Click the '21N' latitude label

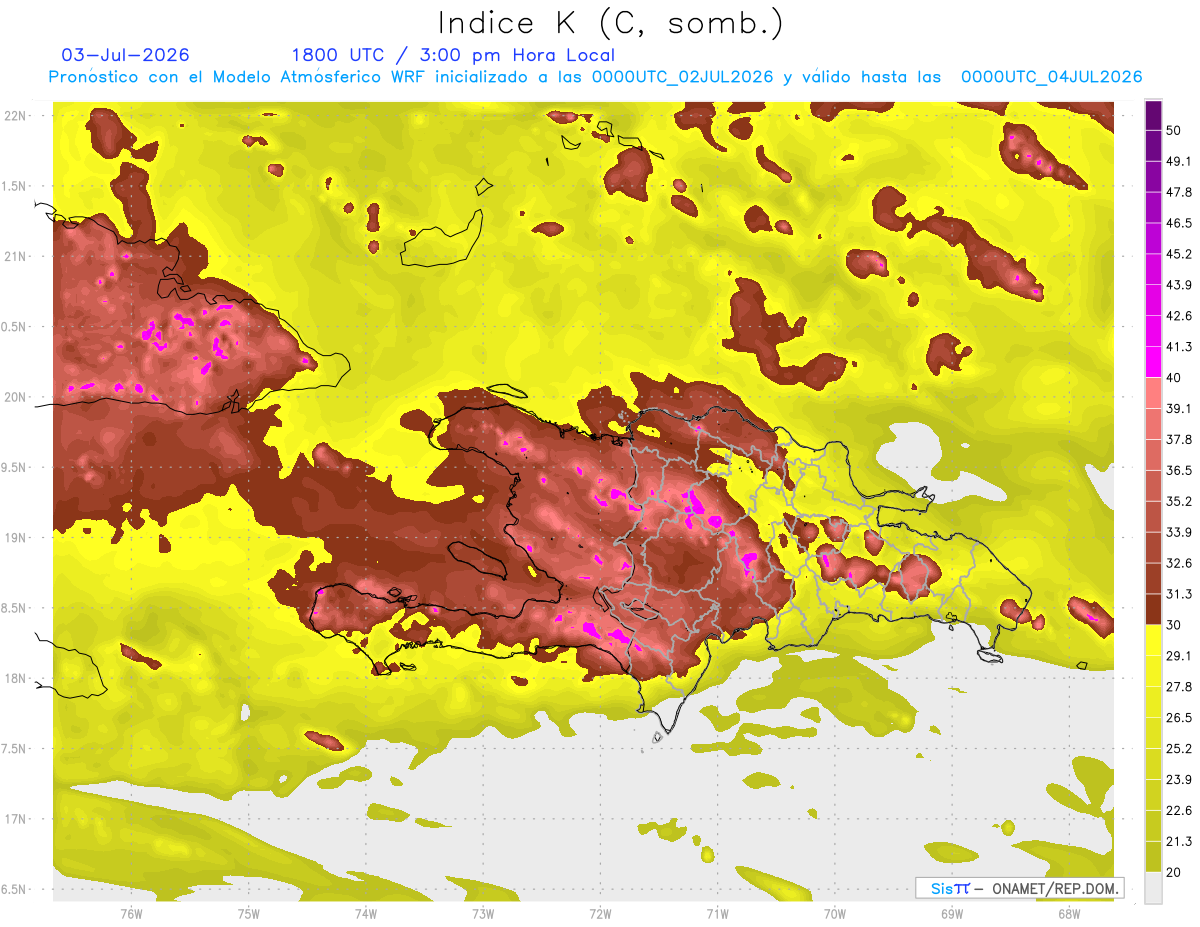tap(17, 256)
